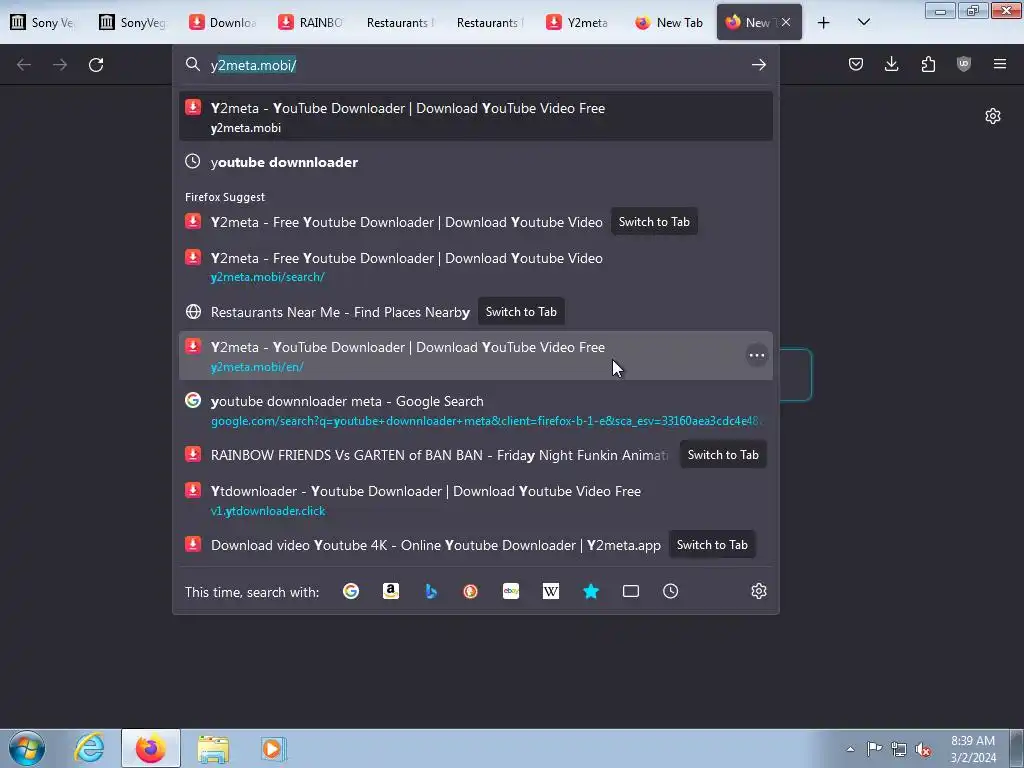Viewport: 1024px width, 768px height.
Task: Open new tab page settings gear
Action: [993, 116]
